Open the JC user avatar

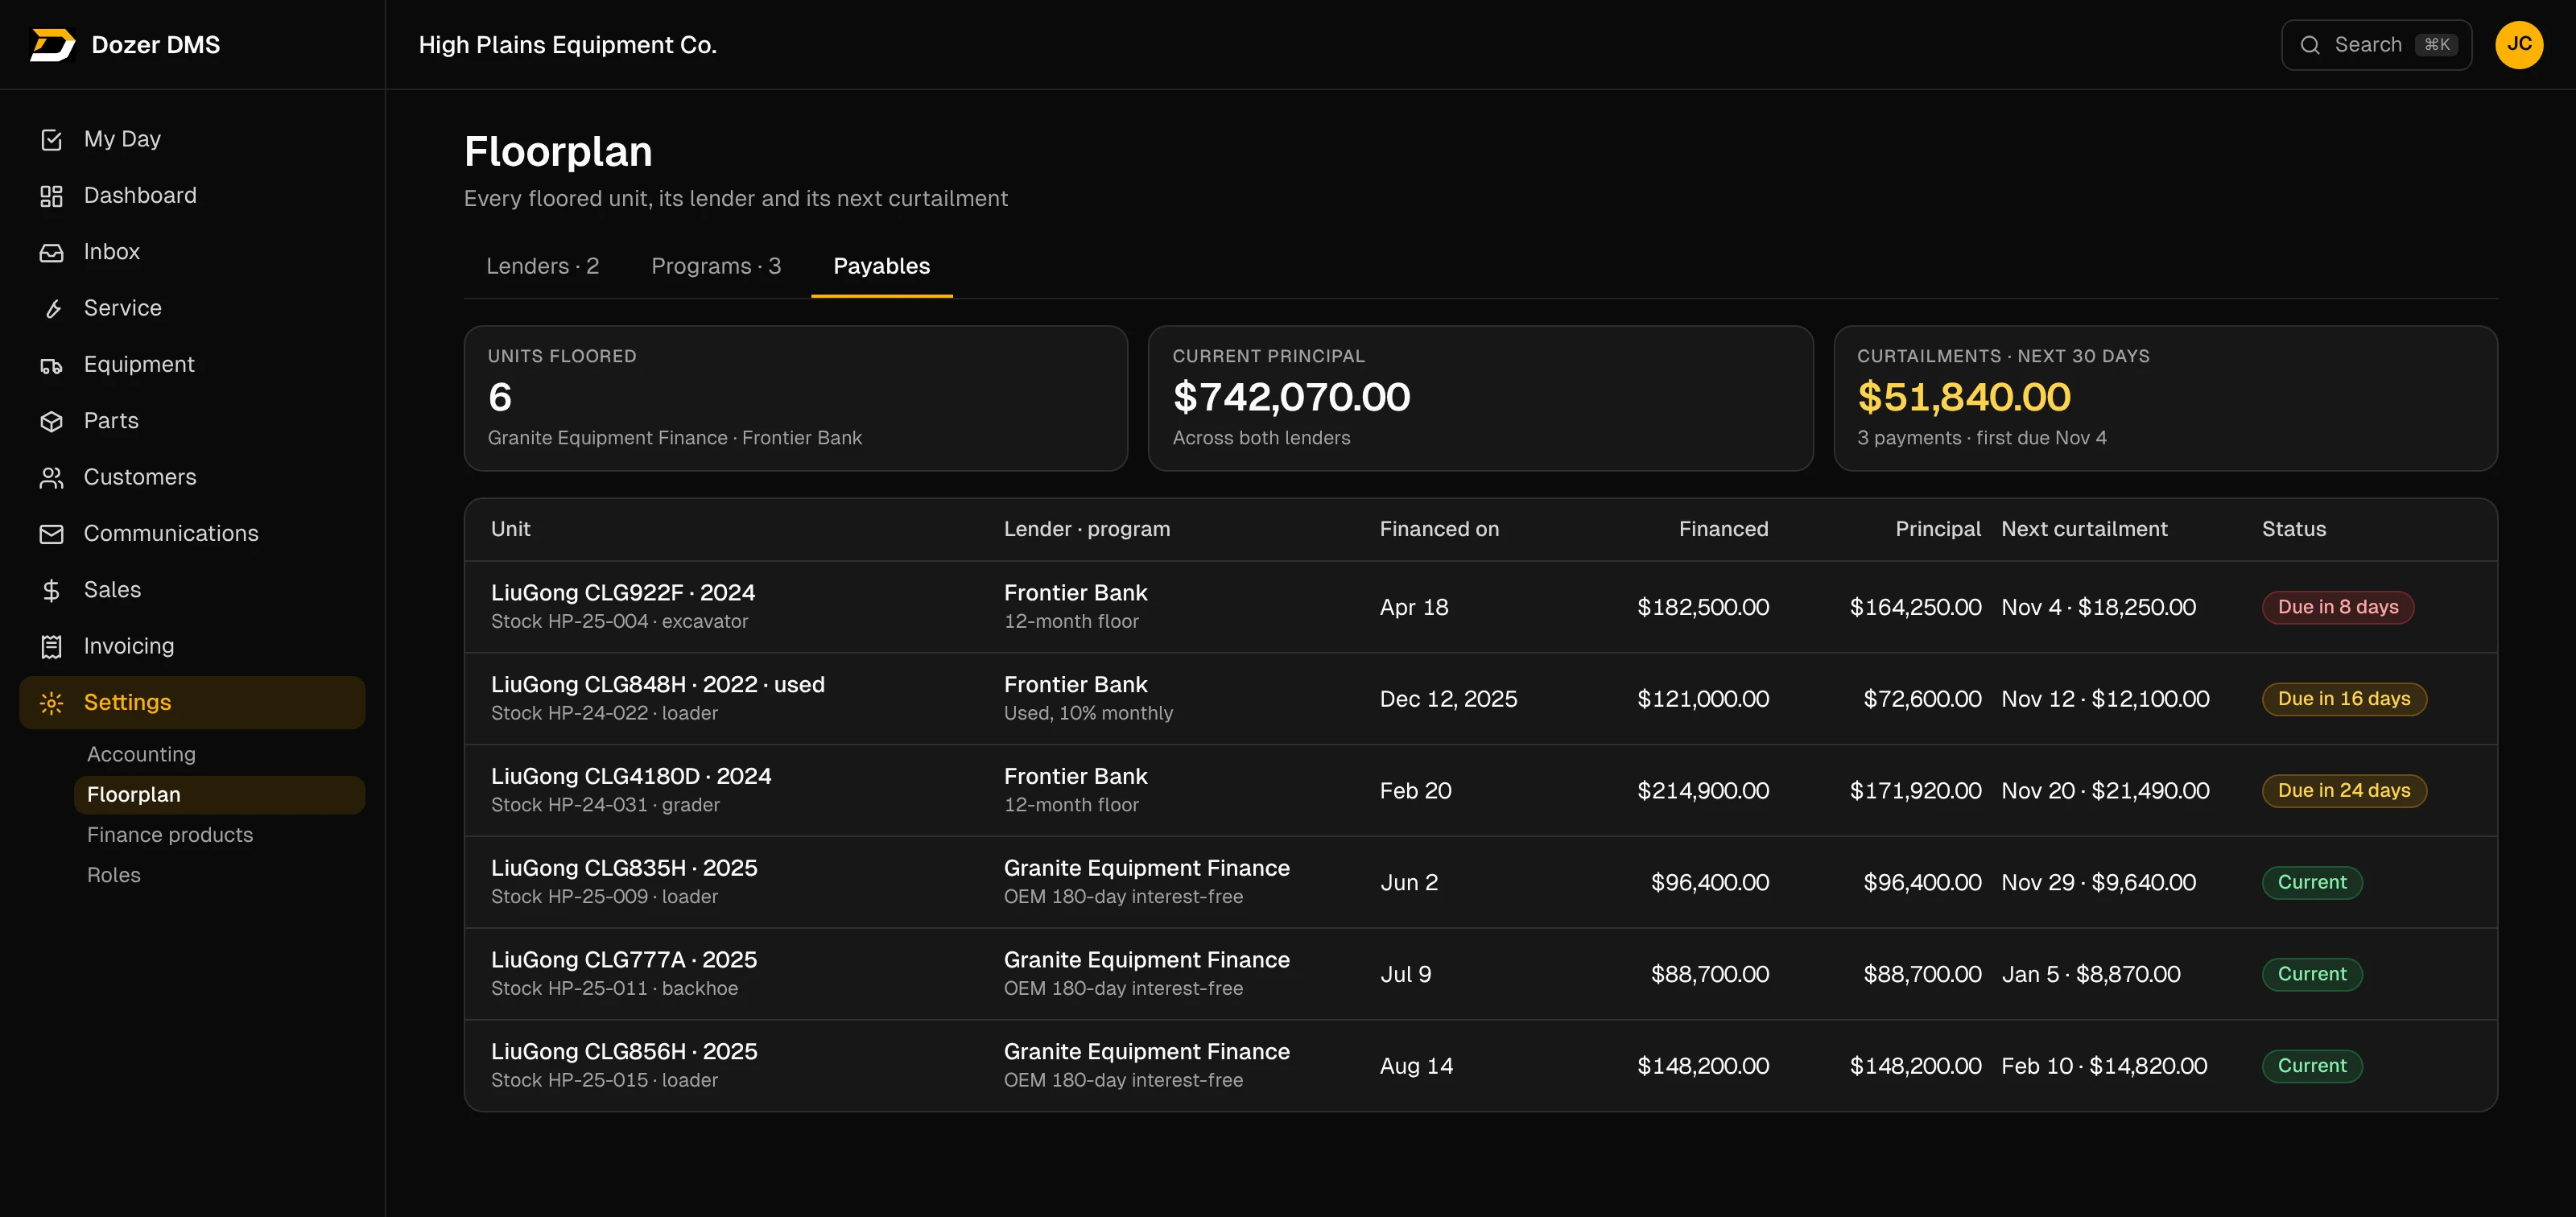pos(2519,45)
